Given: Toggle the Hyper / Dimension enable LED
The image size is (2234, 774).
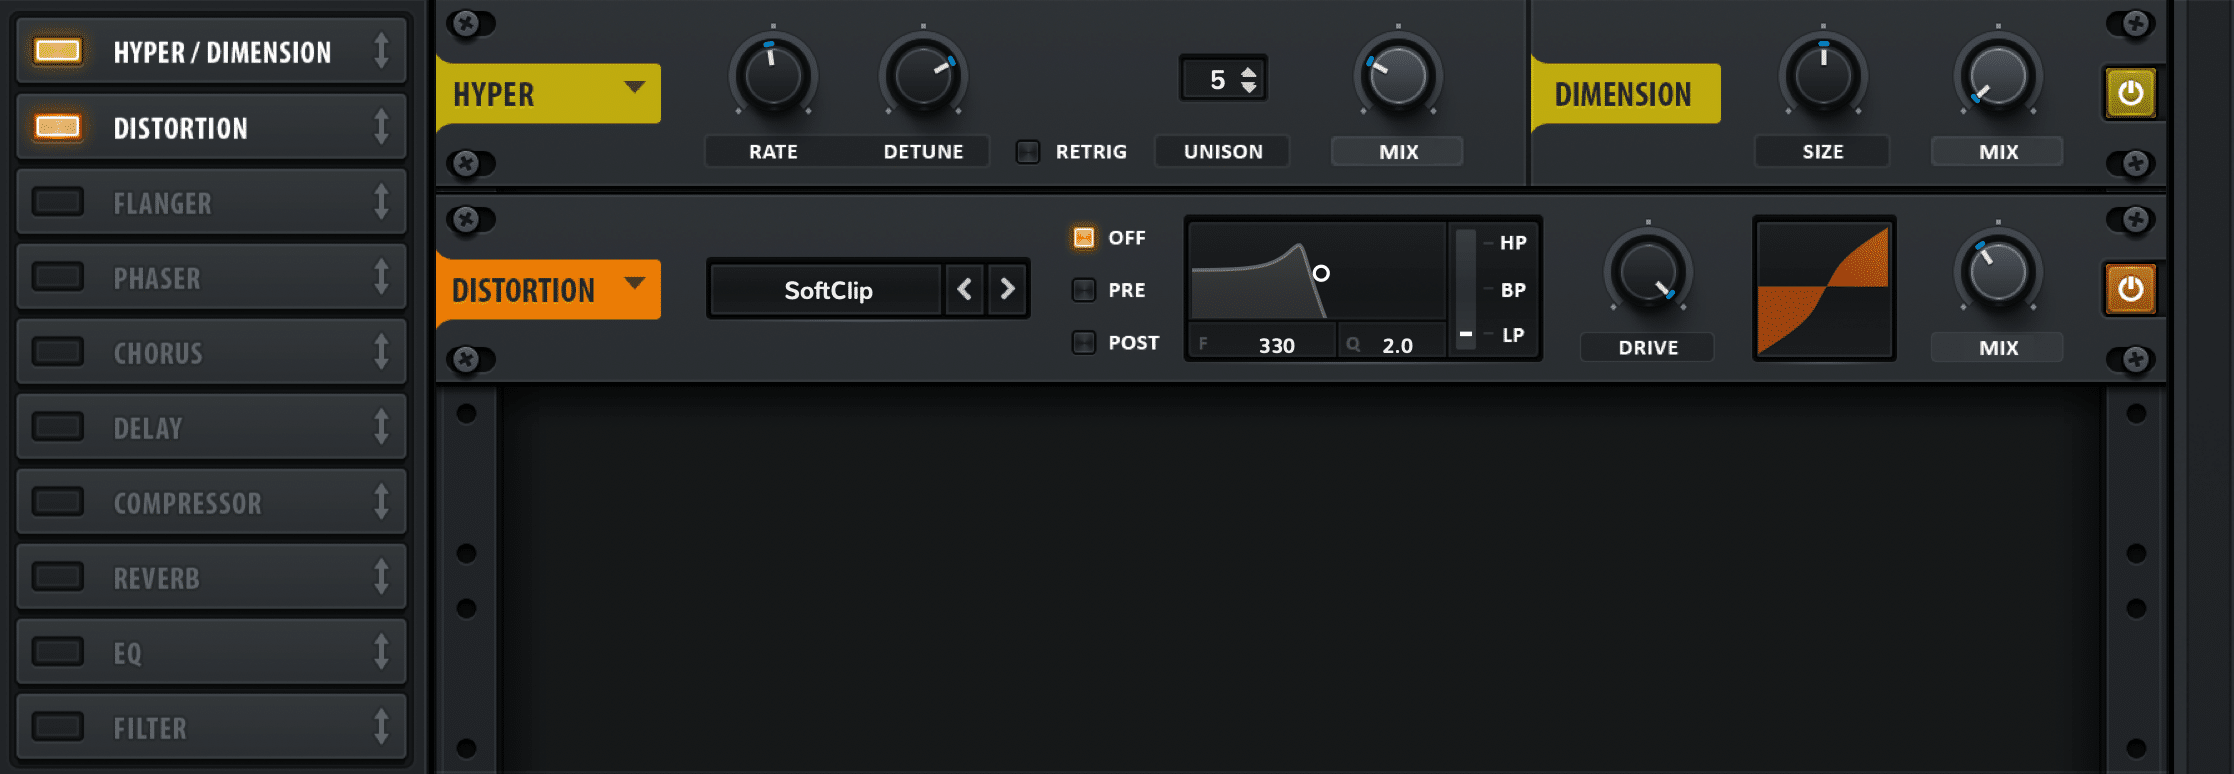Looking at the screenshot, I should click(58, 51).
